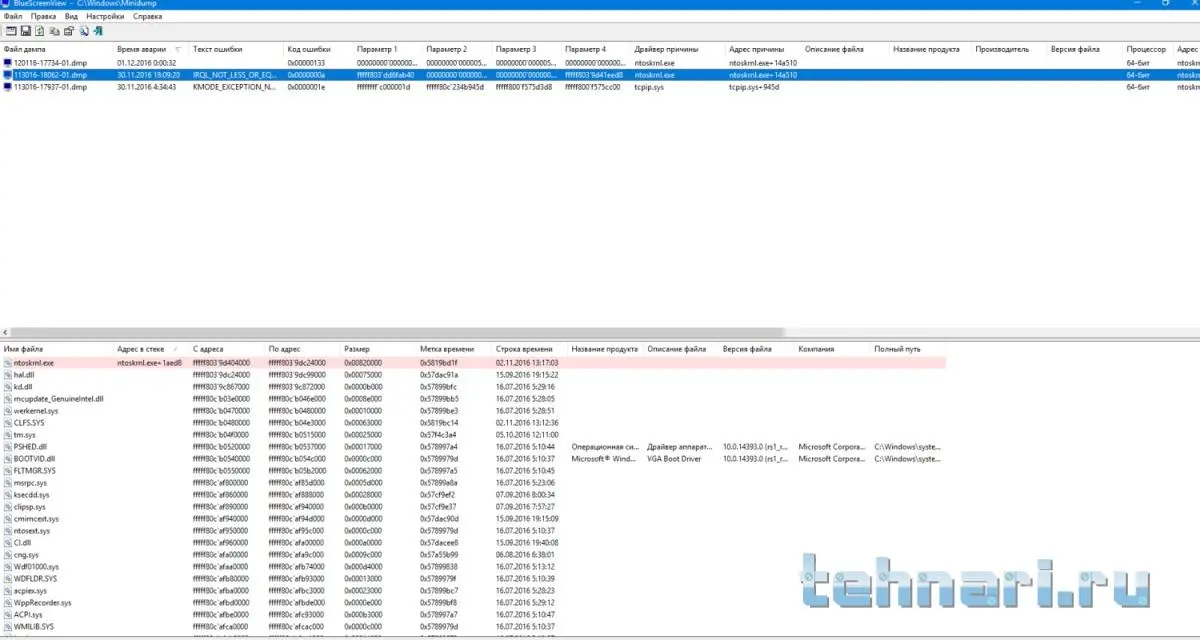Click the Exit toolbar icon
1200x640 pixels.
point(98,31)
